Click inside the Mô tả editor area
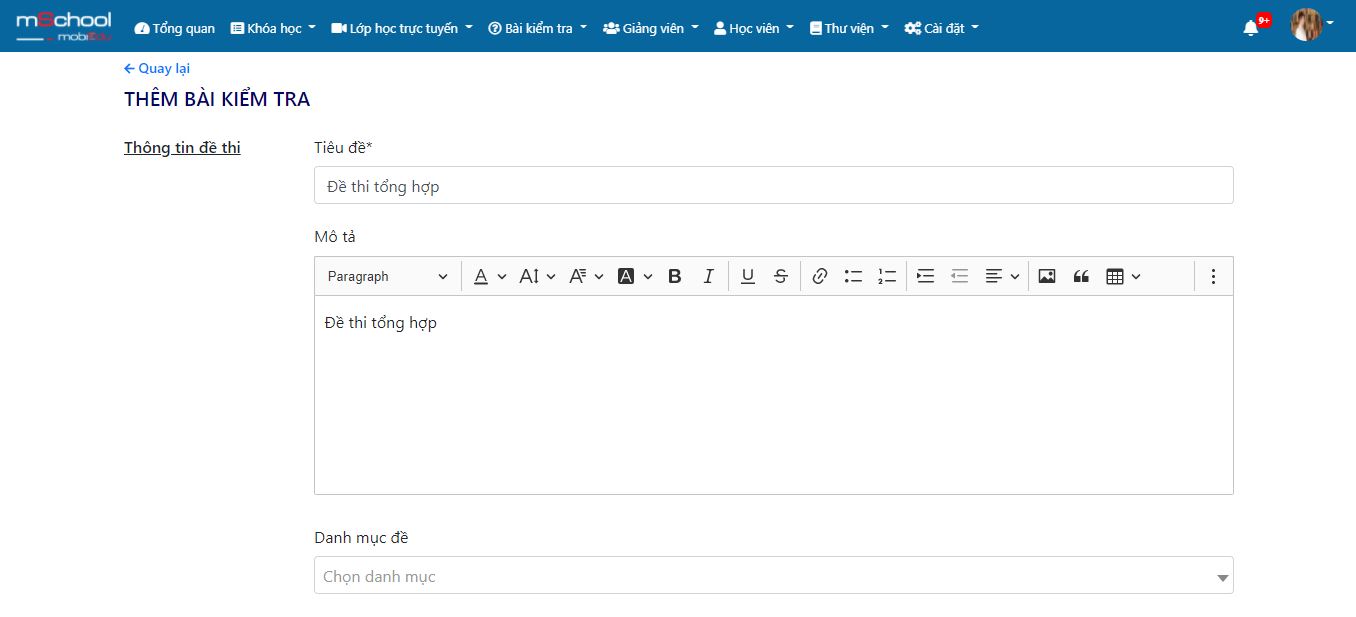This screenshot has height=617, width=1356. coord(773,395)
